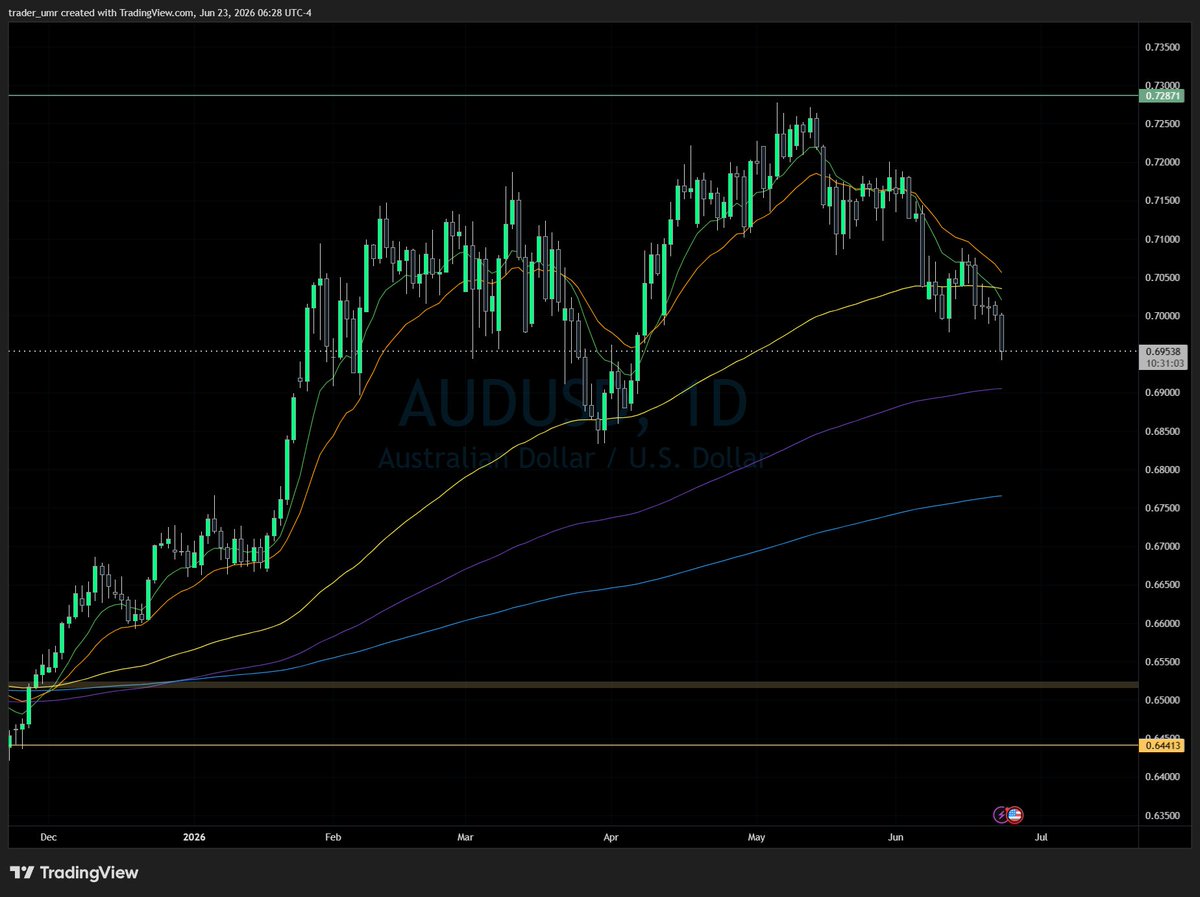
Task: Click the 0.72500 price axis label
Action: click(1162, 124)
